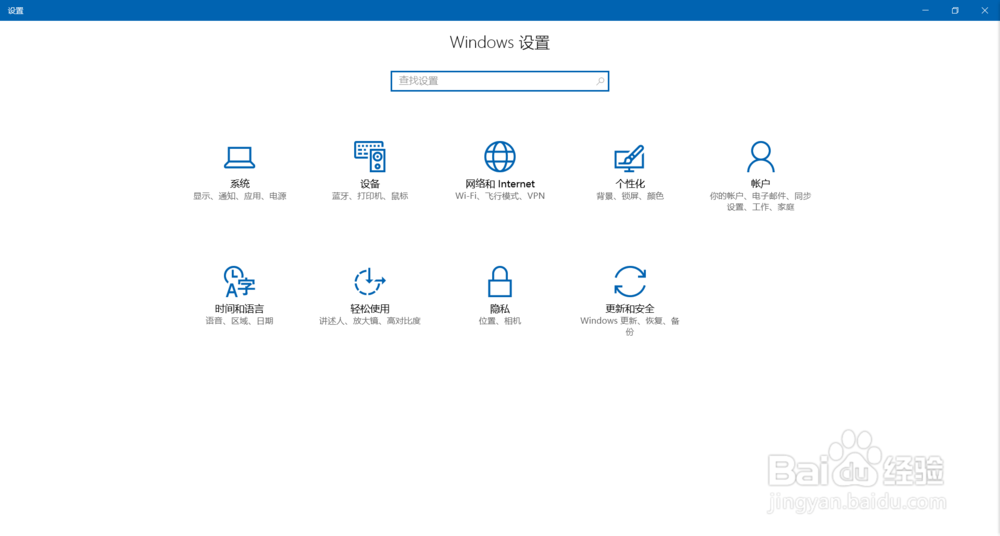This screenshot has width=1000, height=536.
Task: Click the 时间和语言 category title
Action: coord(239,309)
